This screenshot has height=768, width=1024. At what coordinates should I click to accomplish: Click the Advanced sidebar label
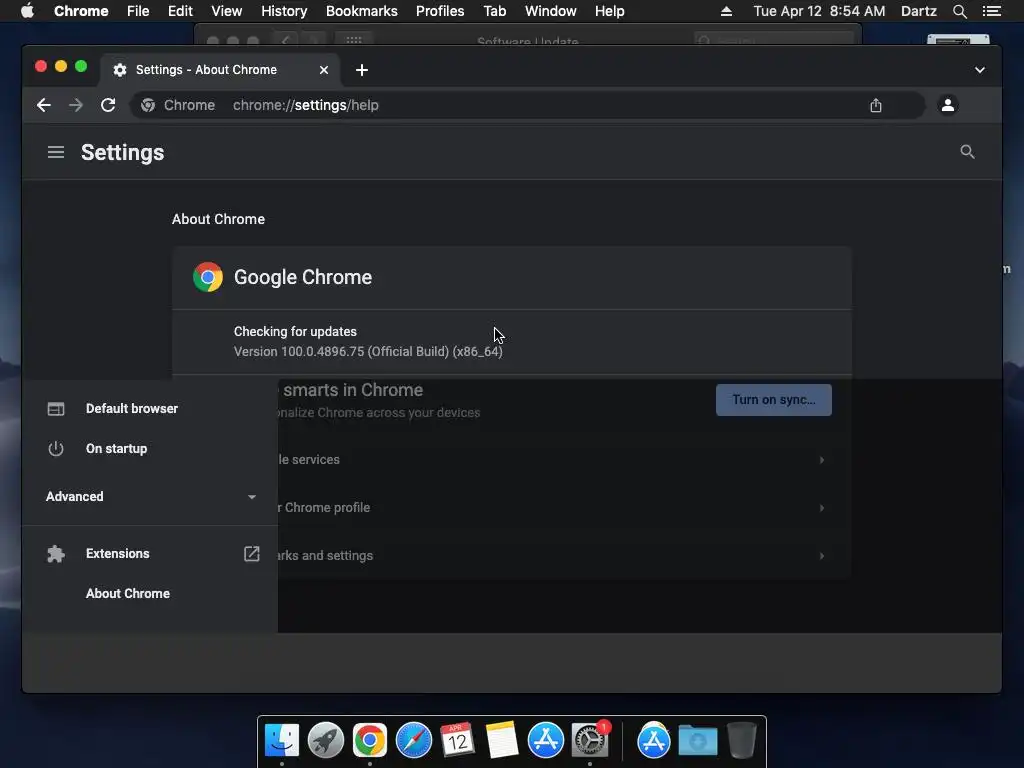coord(74,496)
